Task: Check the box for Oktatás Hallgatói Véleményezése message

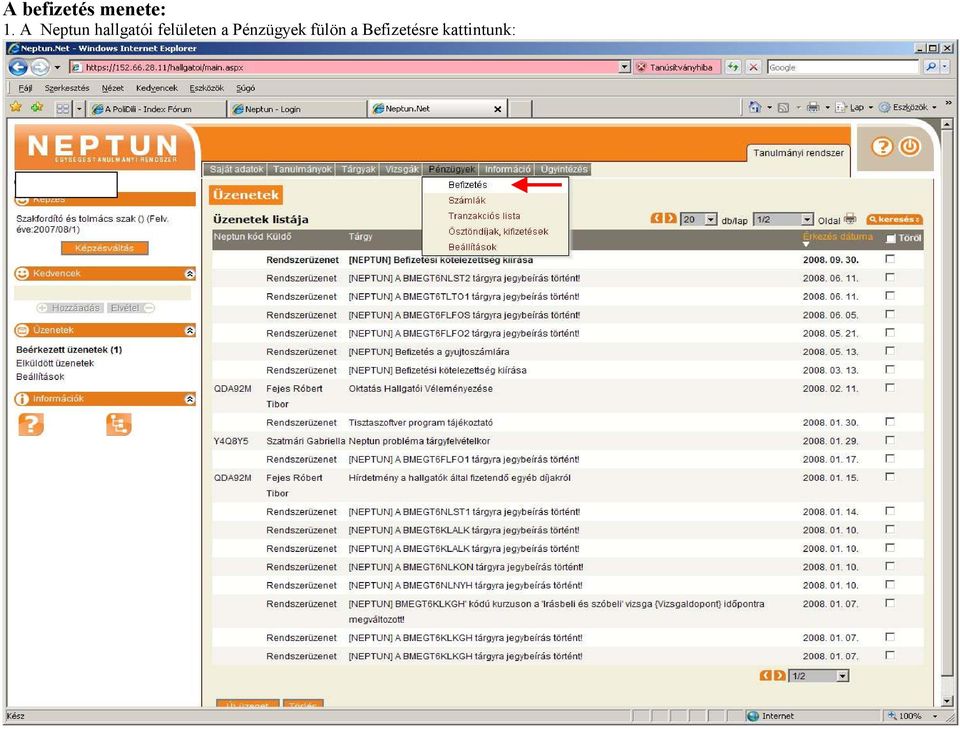Action: (890, 387)
